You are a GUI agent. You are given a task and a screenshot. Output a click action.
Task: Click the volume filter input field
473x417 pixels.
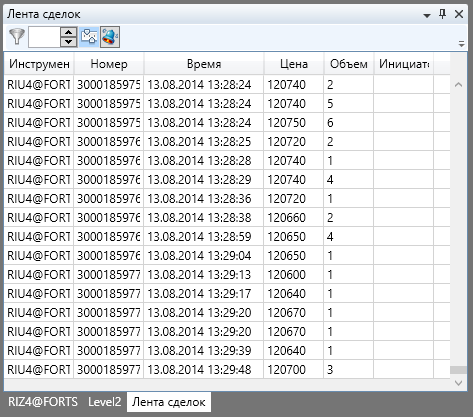44,37
